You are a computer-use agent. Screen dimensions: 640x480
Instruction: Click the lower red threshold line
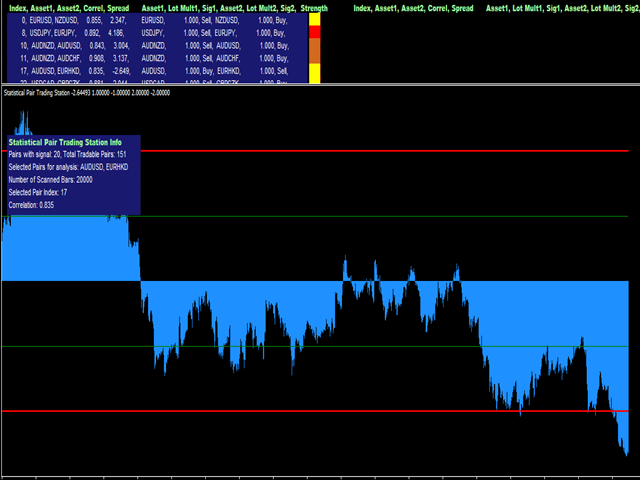[300, 411]
